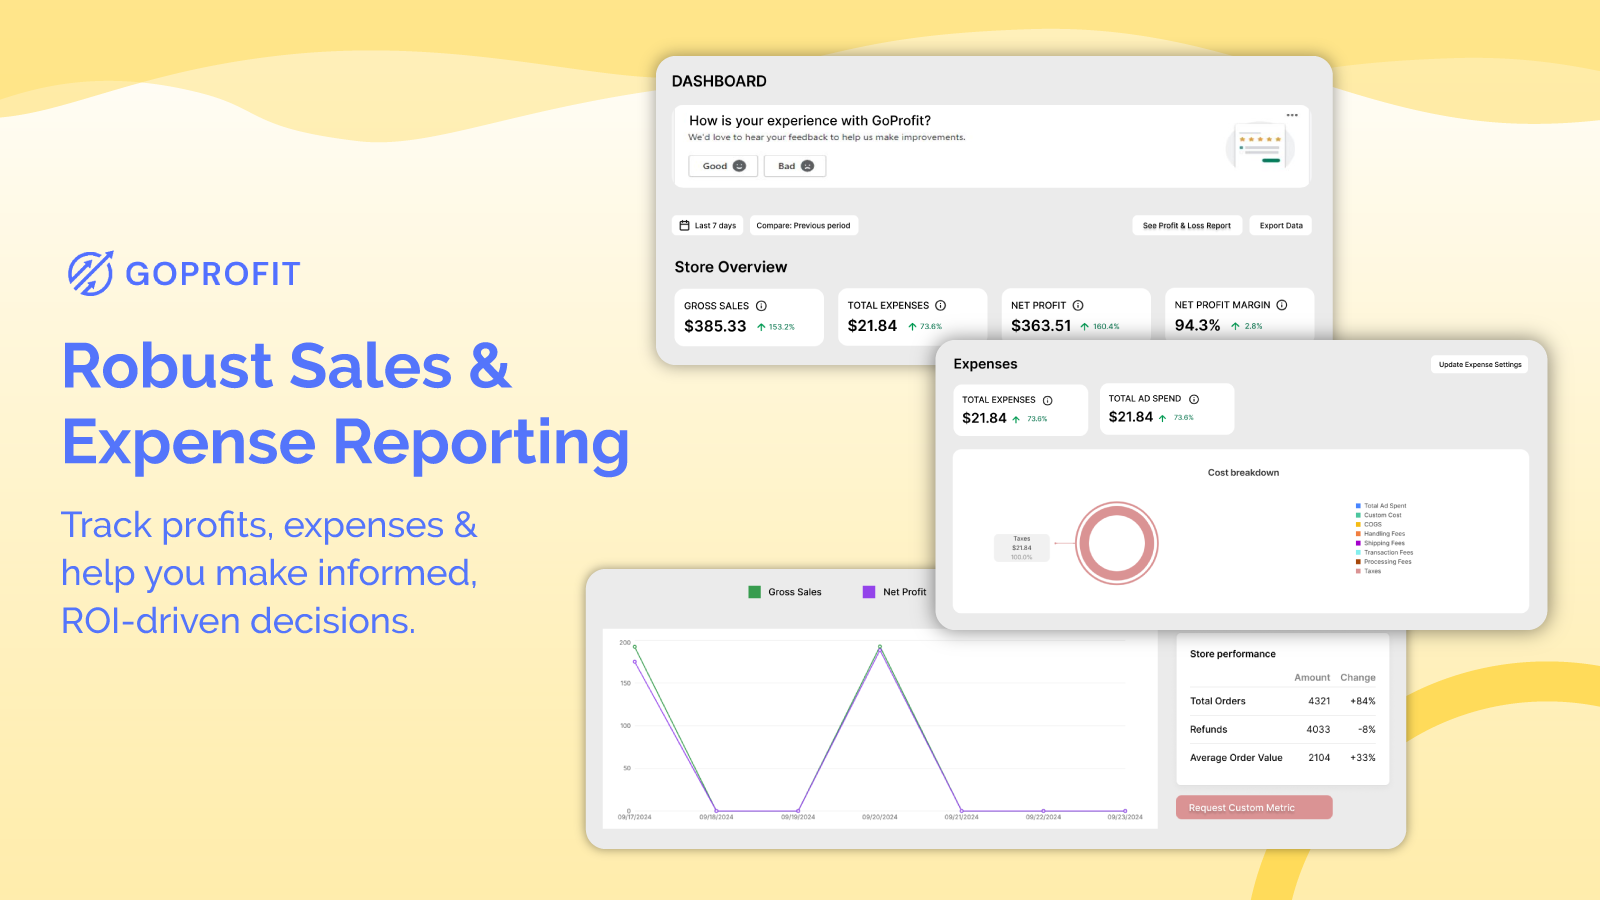Toggle Net Profit series in line chart legend
This screenshot has width=1600, height=900.
895,592
